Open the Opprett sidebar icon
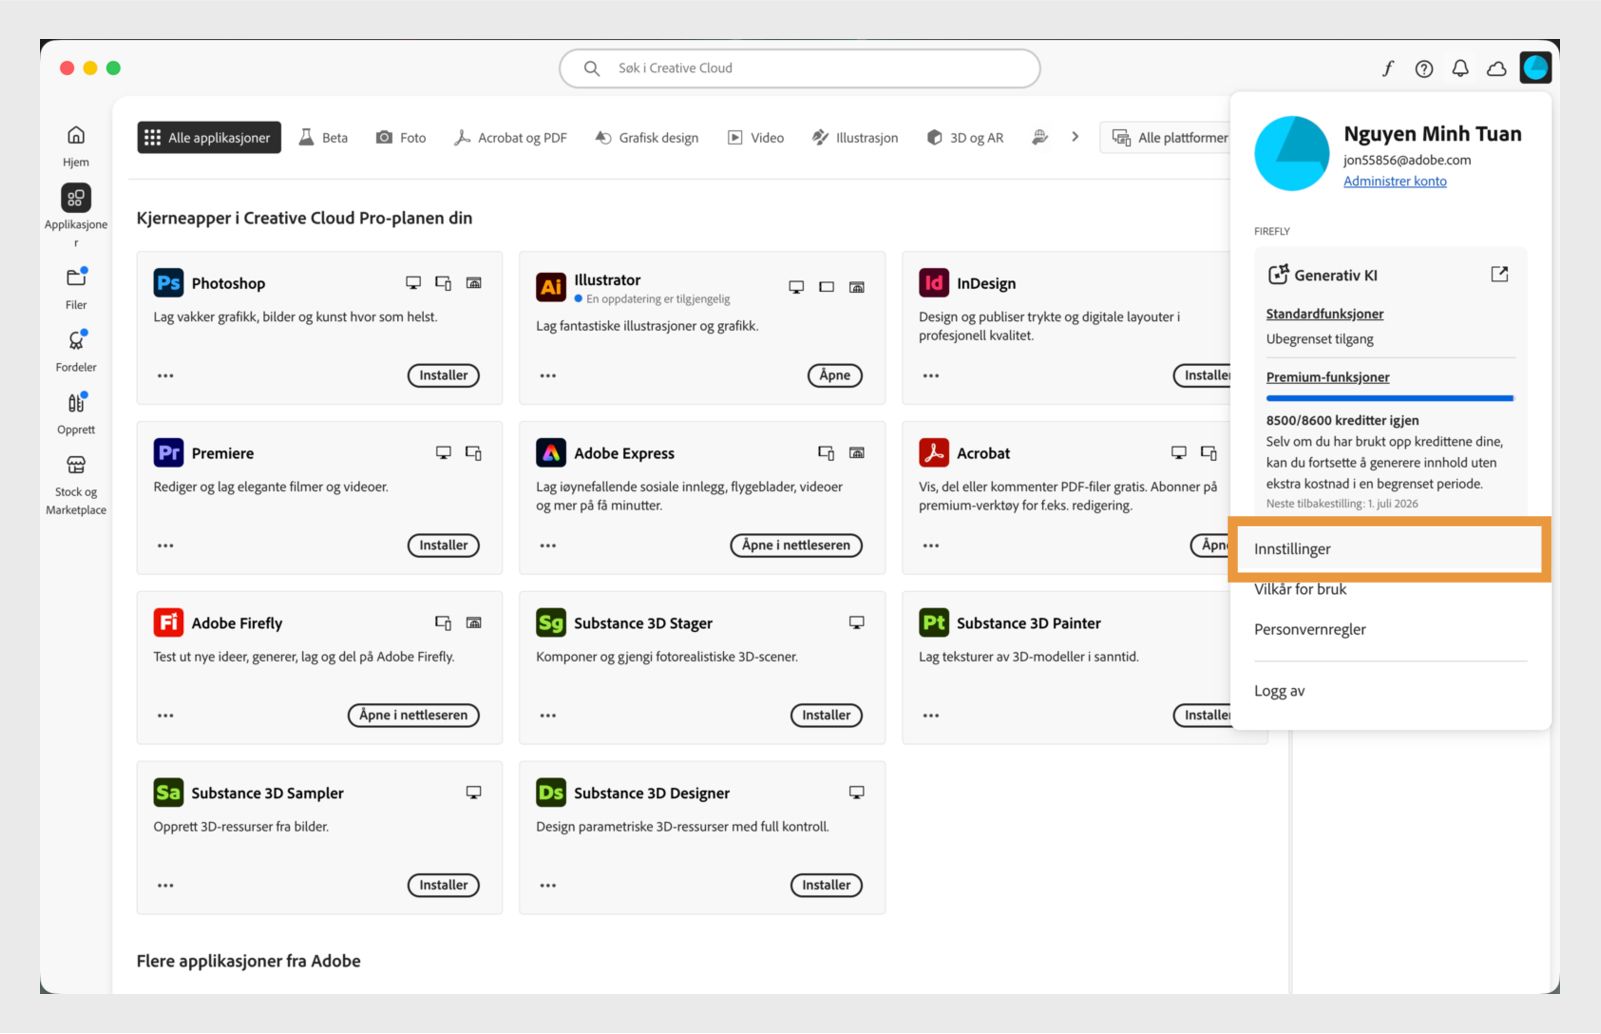1601x1034 pixels. point(76,403)
